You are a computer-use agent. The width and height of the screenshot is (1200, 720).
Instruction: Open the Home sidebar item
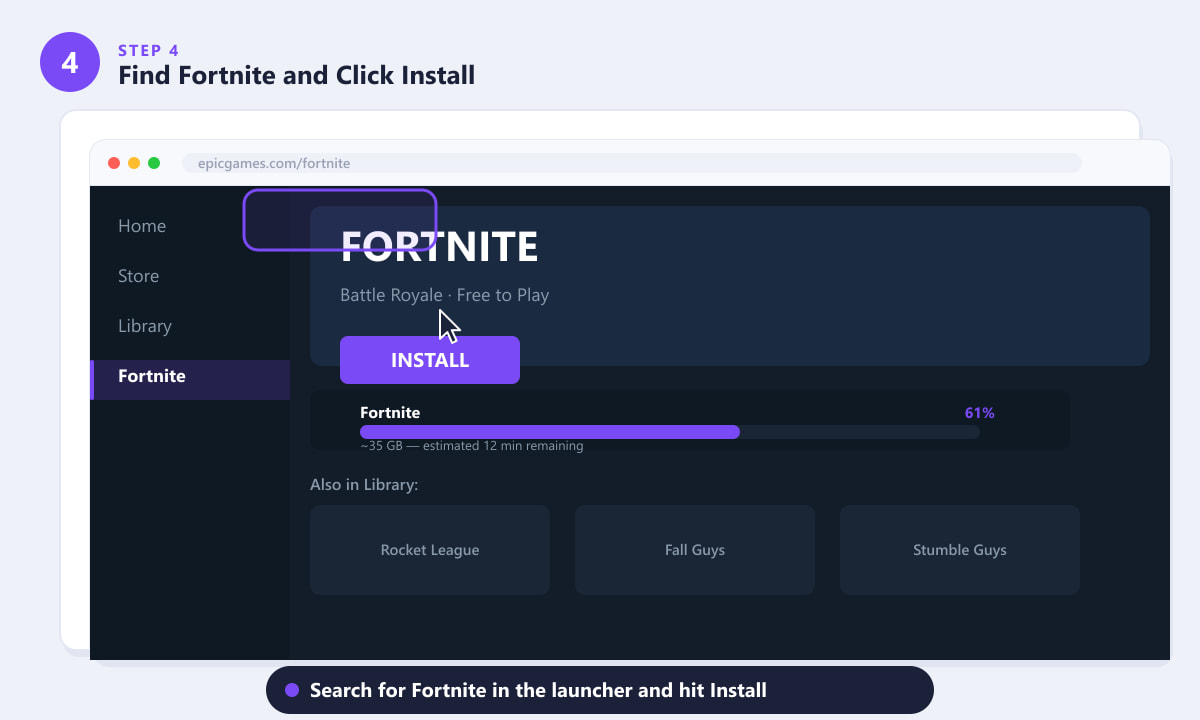142,226
